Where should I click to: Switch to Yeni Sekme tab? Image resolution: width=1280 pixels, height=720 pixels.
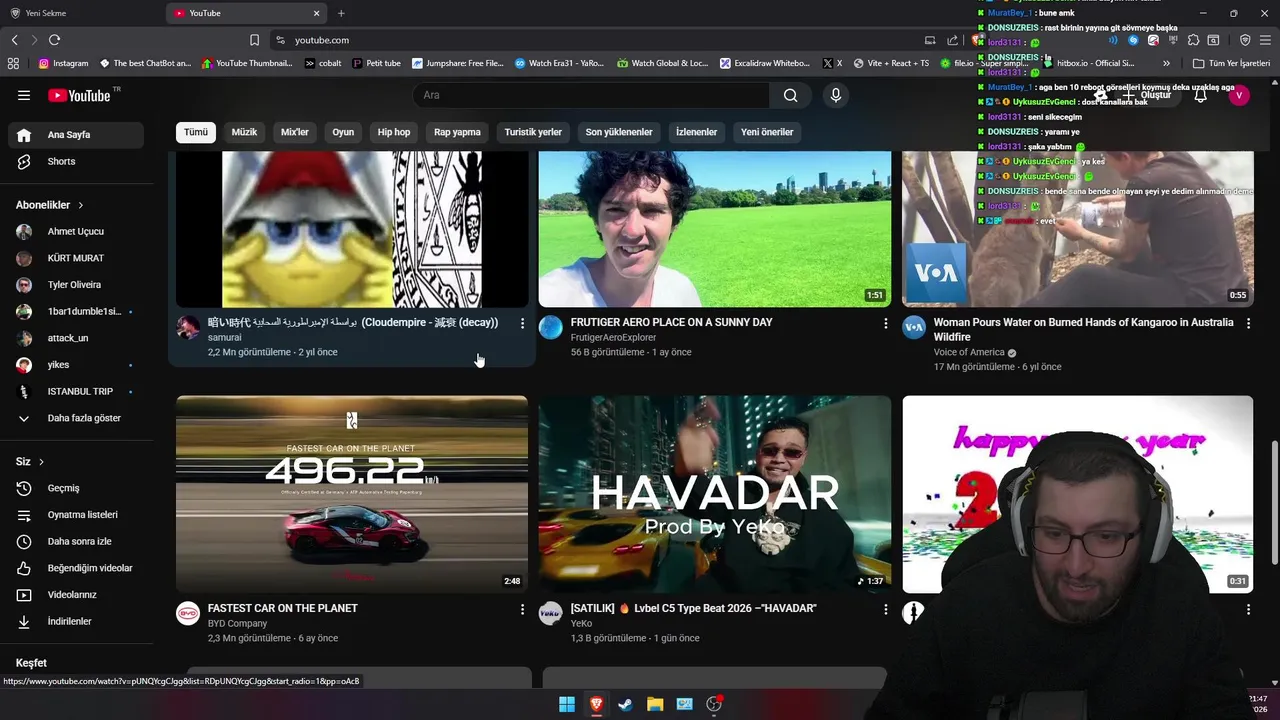[x=82, y=13]
